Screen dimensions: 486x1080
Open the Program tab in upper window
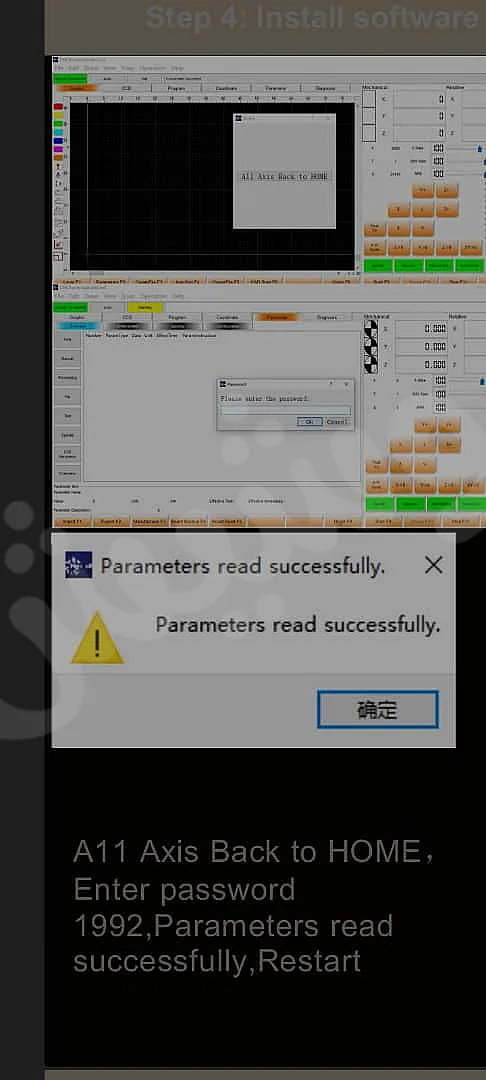point(176,88)
